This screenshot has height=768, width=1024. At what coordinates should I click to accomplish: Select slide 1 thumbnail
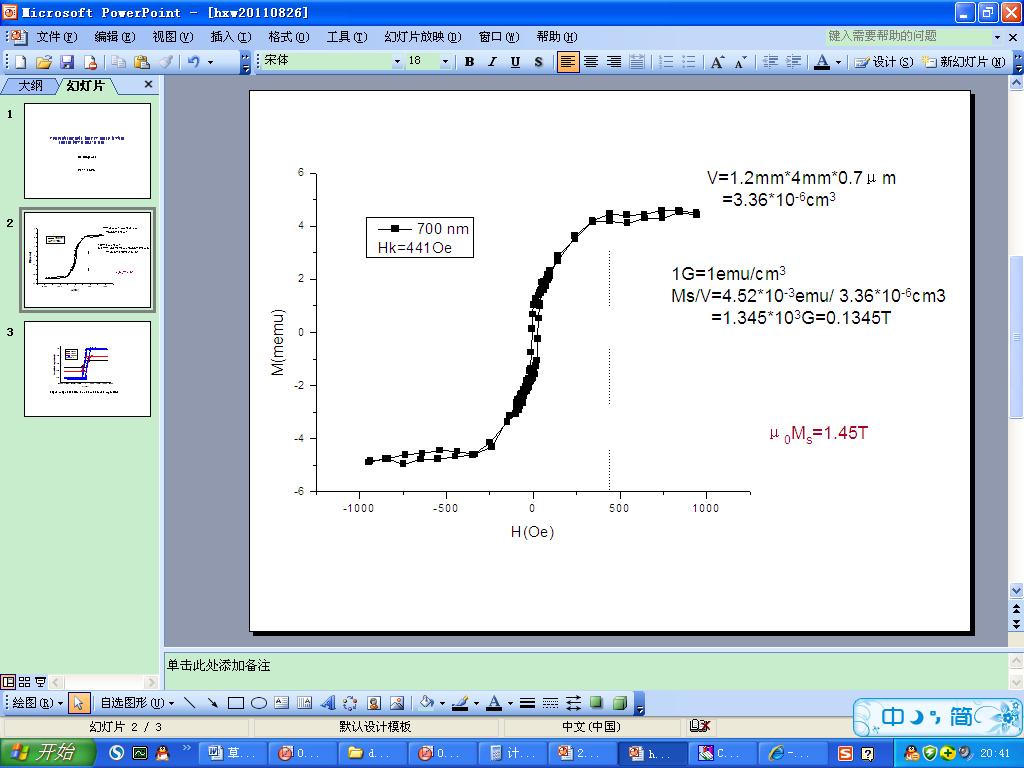[88, 151]
